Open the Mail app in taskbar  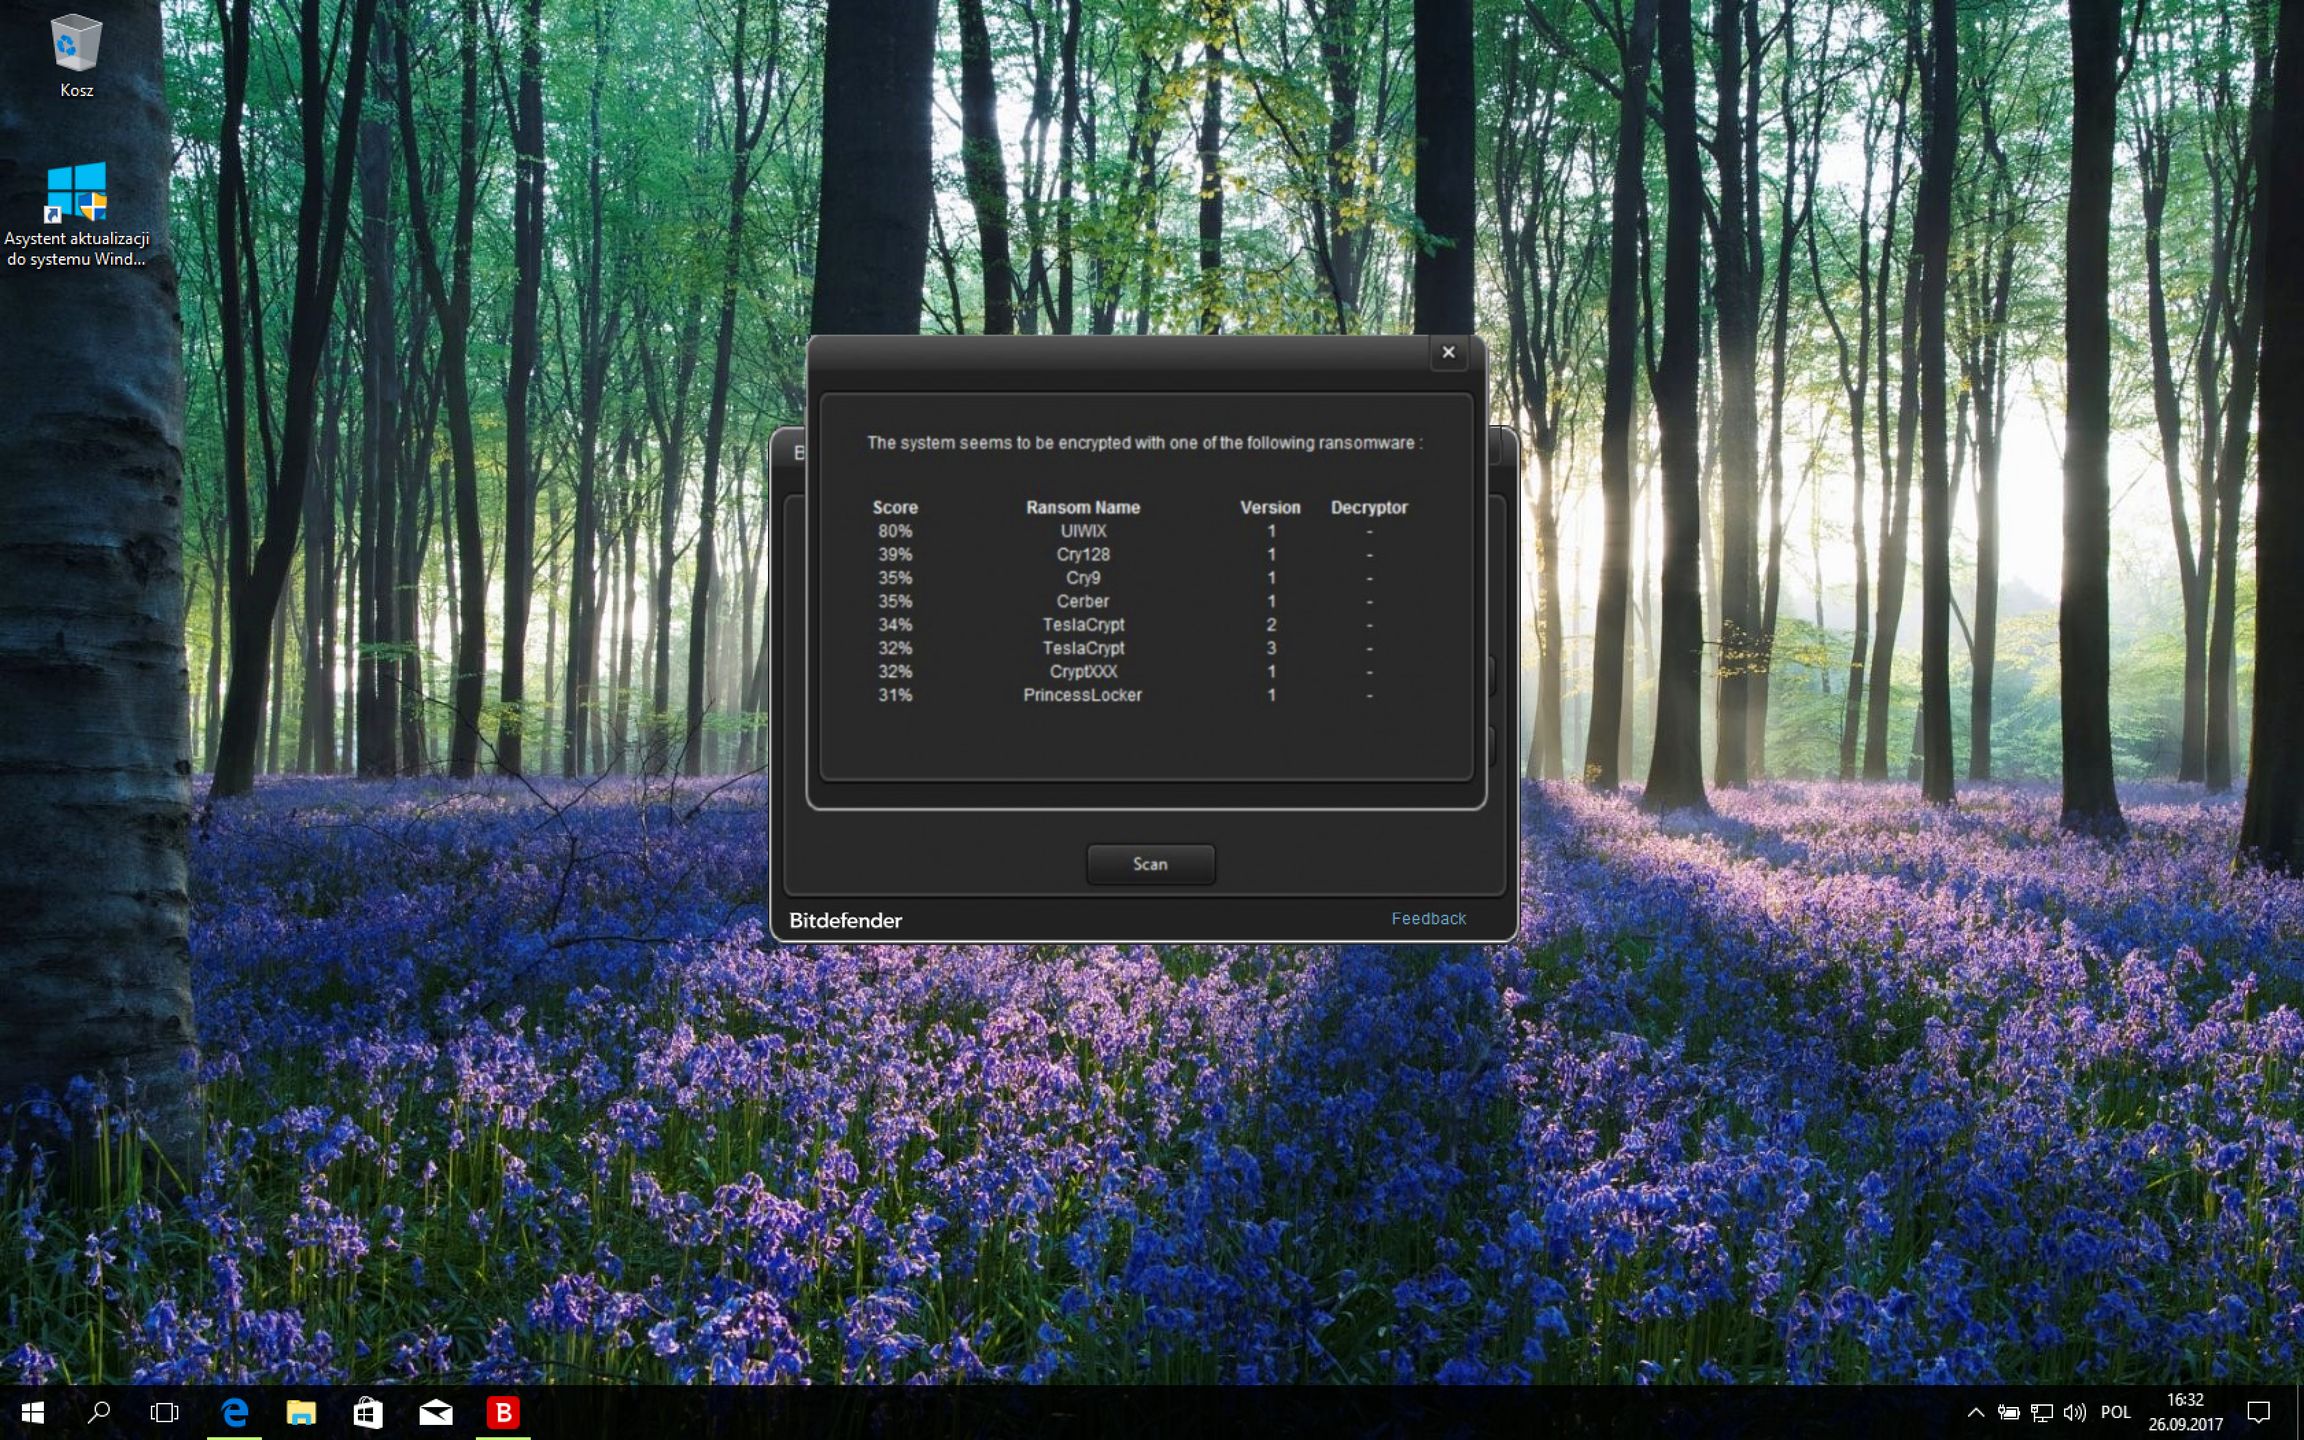pos(435,1412)
